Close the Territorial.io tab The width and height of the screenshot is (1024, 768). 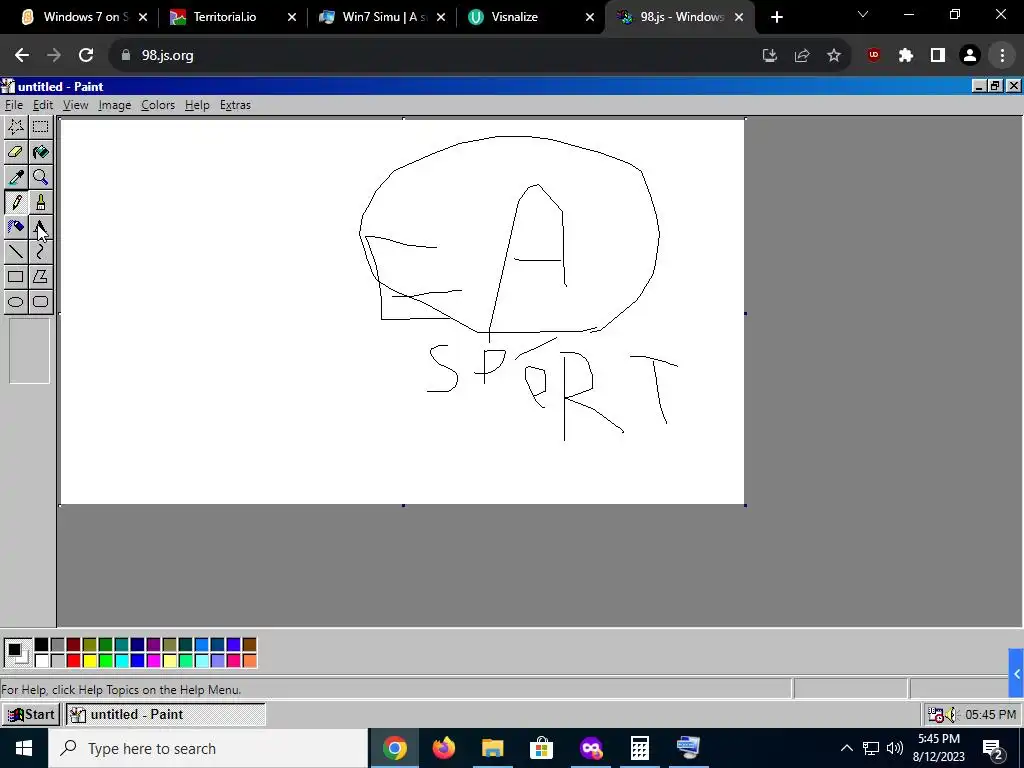click(292, 17)
